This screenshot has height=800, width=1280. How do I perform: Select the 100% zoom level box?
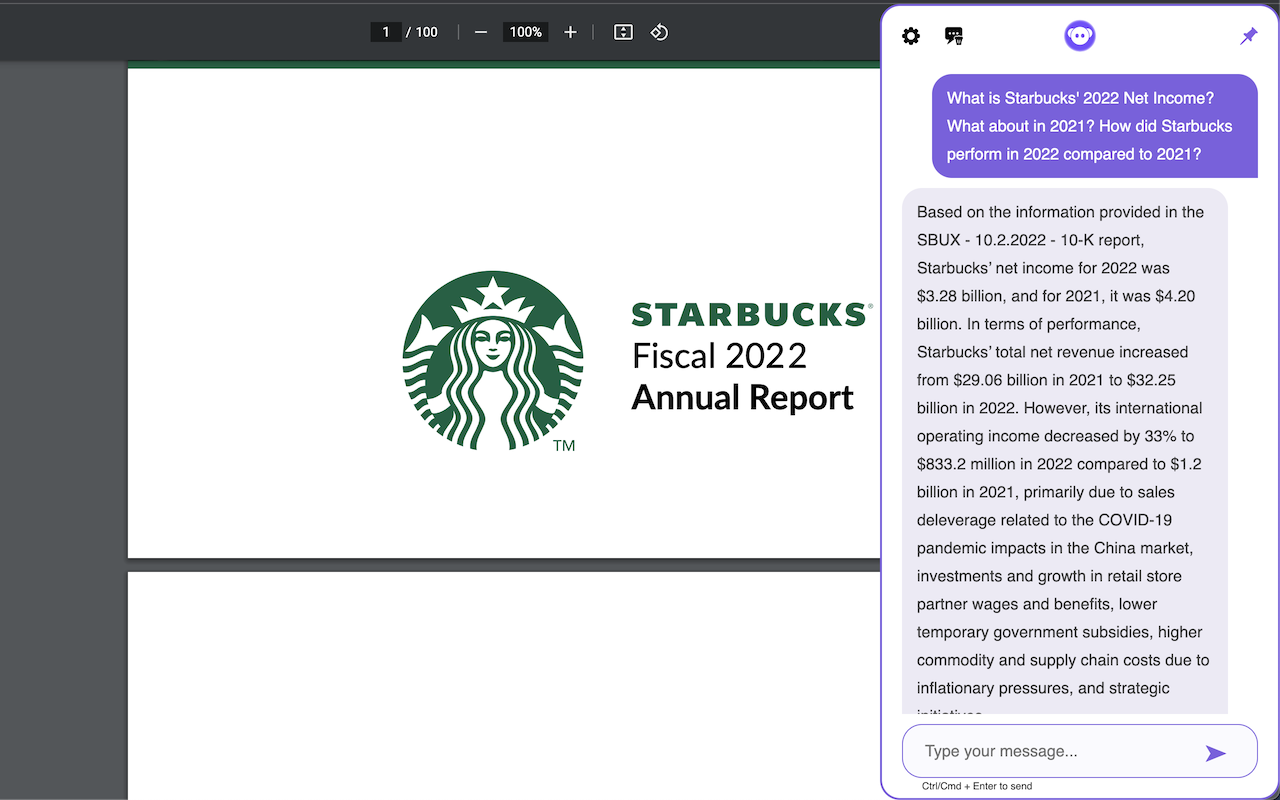[525, 32]
